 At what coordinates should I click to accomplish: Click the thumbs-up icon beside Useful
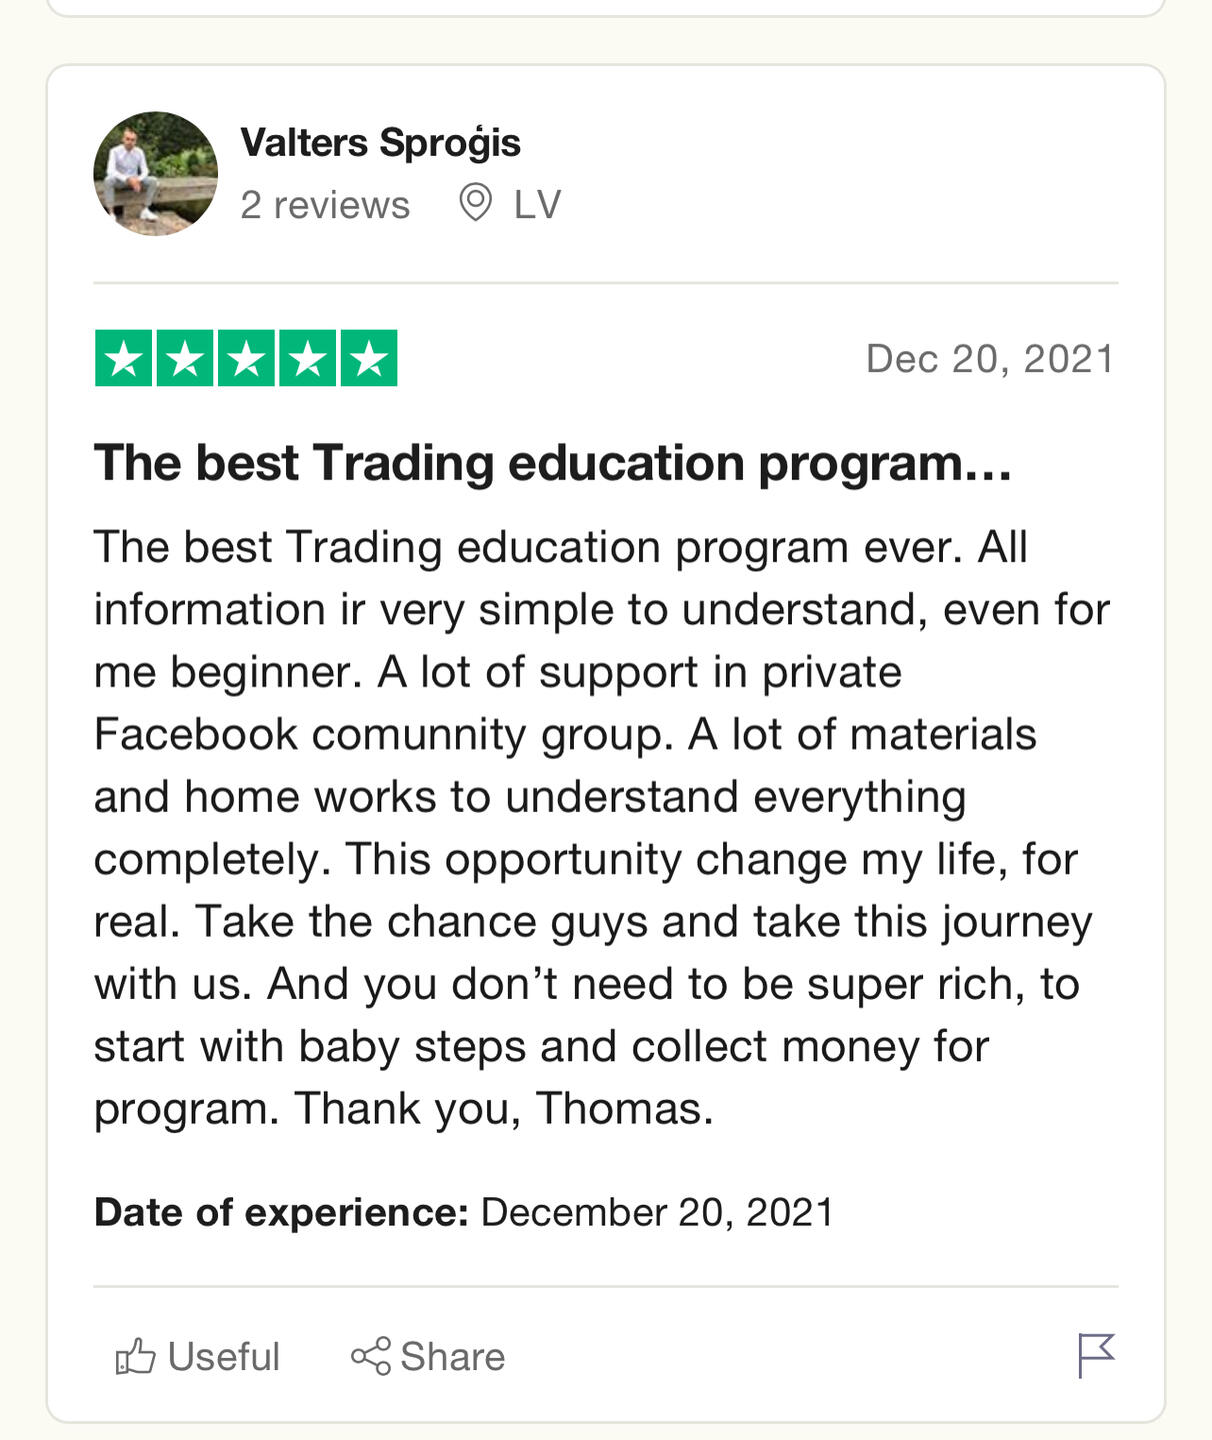pos(135,1357)
